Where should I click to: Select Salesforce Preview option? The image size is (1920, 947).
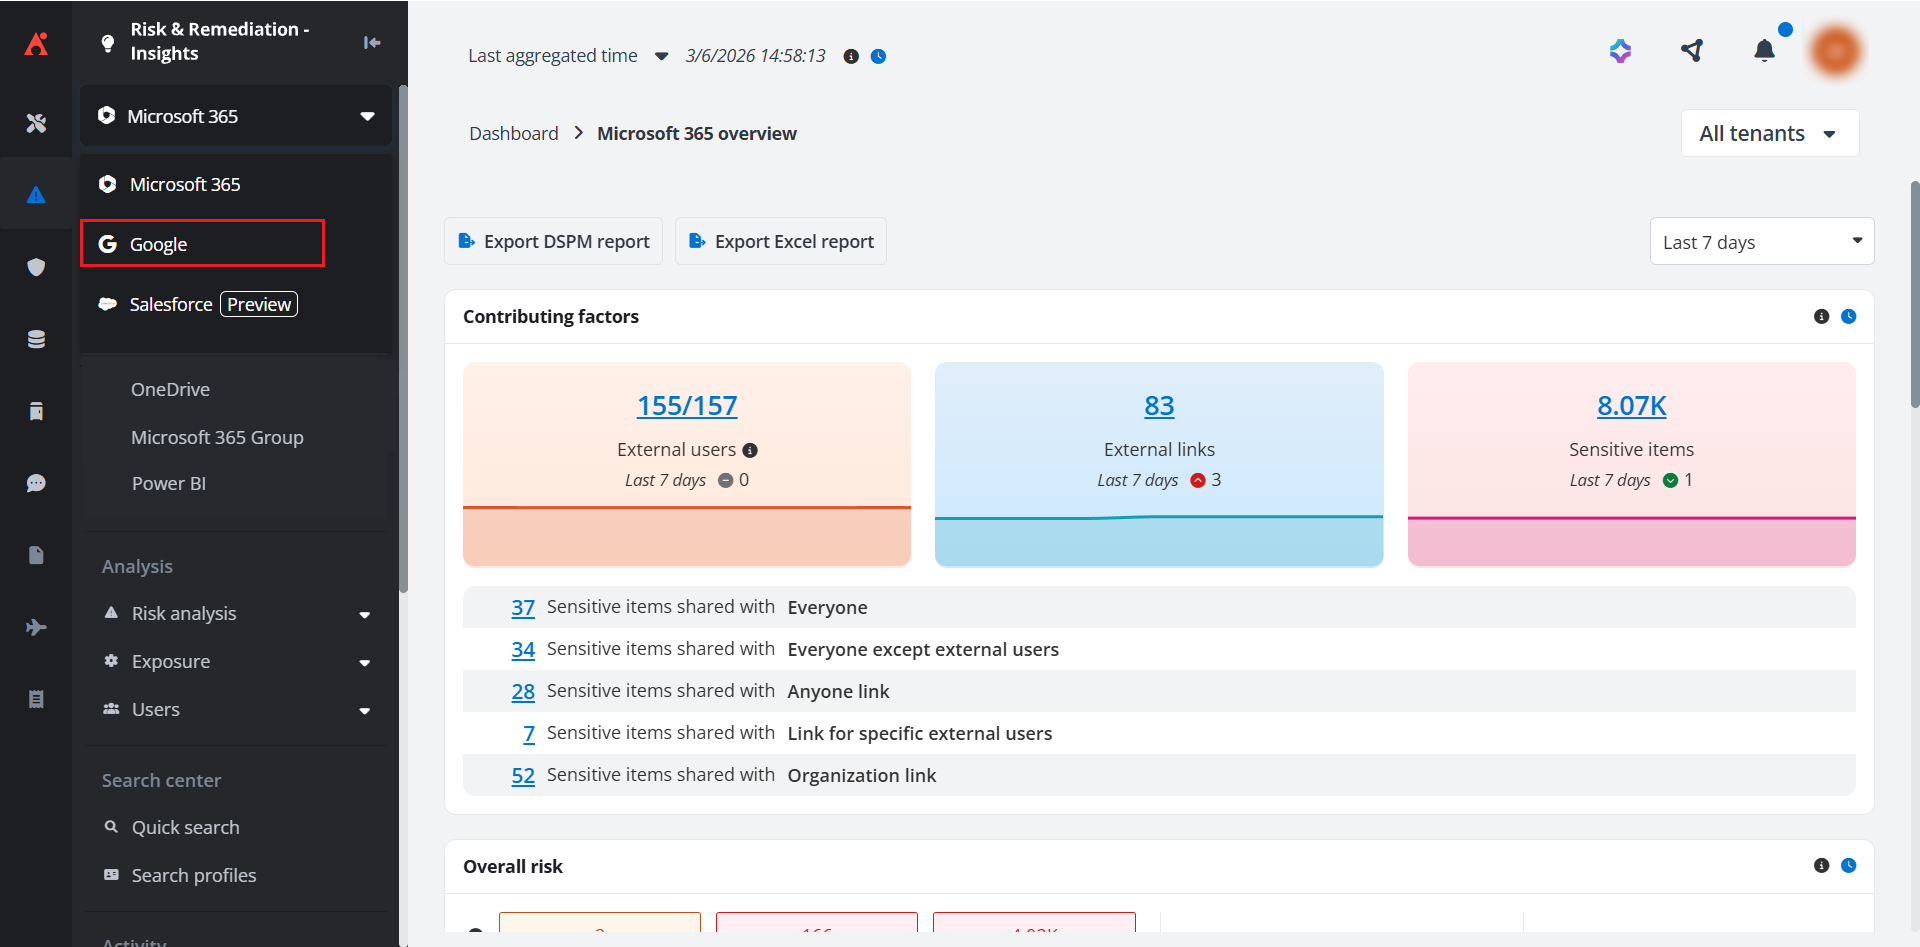[198, 304]
